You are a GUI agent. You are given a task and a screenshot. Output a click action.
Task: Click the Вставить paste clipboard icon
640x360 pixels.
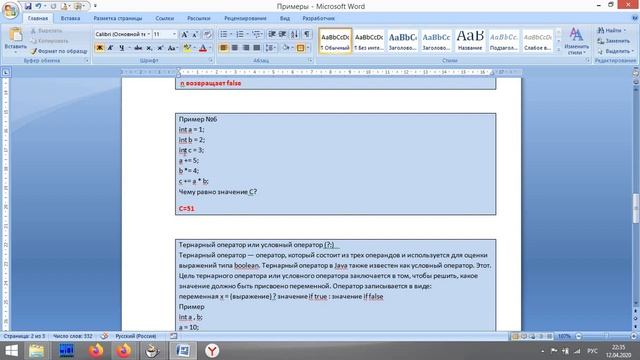(x=16, y=35)
